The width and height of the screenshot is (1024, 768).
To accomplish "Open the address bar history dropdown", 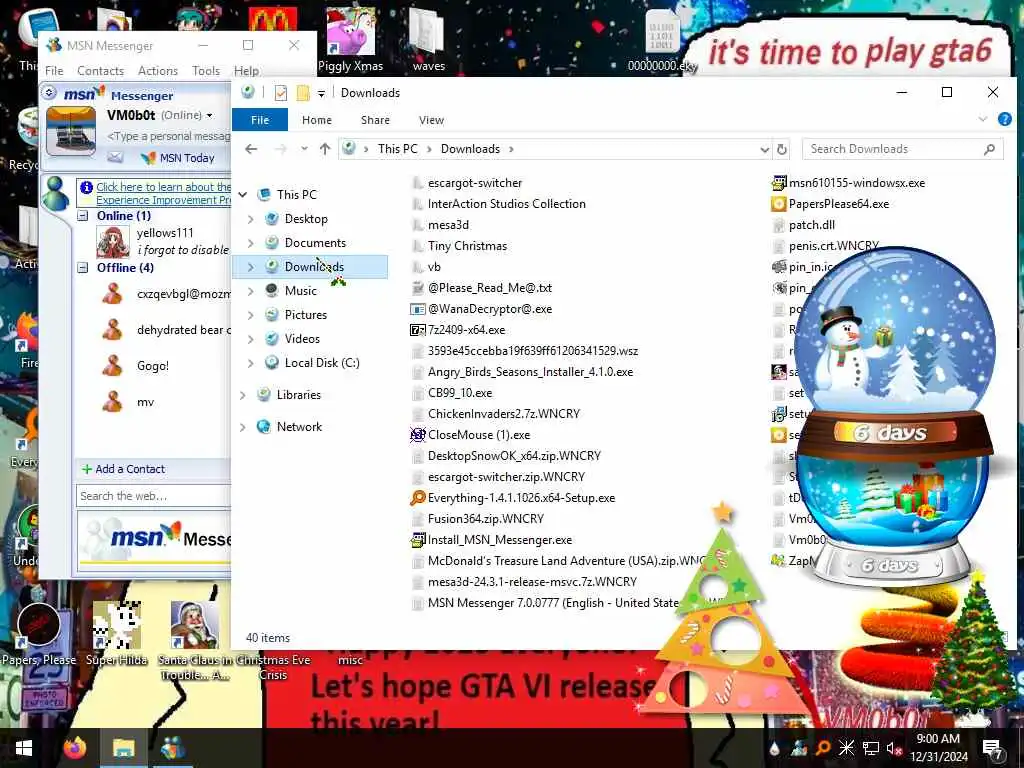I will tap(765, 150).
